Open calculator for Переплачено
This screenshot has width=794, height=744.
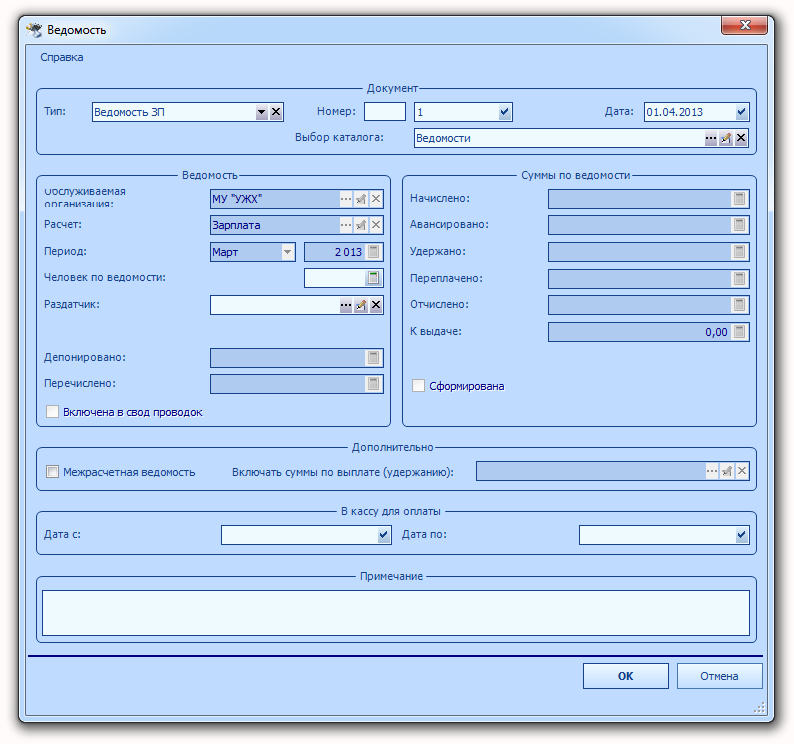click(x=740, y=279)
